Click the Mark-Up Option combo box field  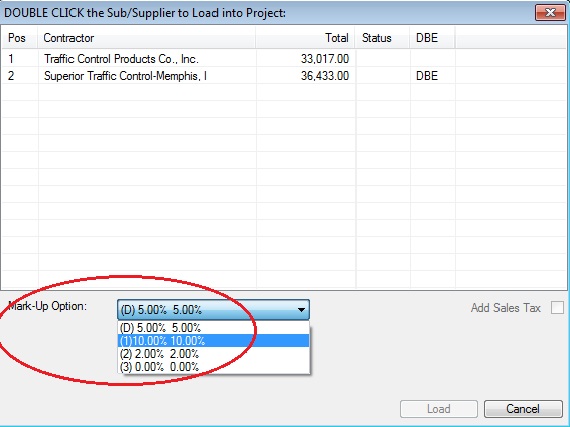[x=213, y=310]
